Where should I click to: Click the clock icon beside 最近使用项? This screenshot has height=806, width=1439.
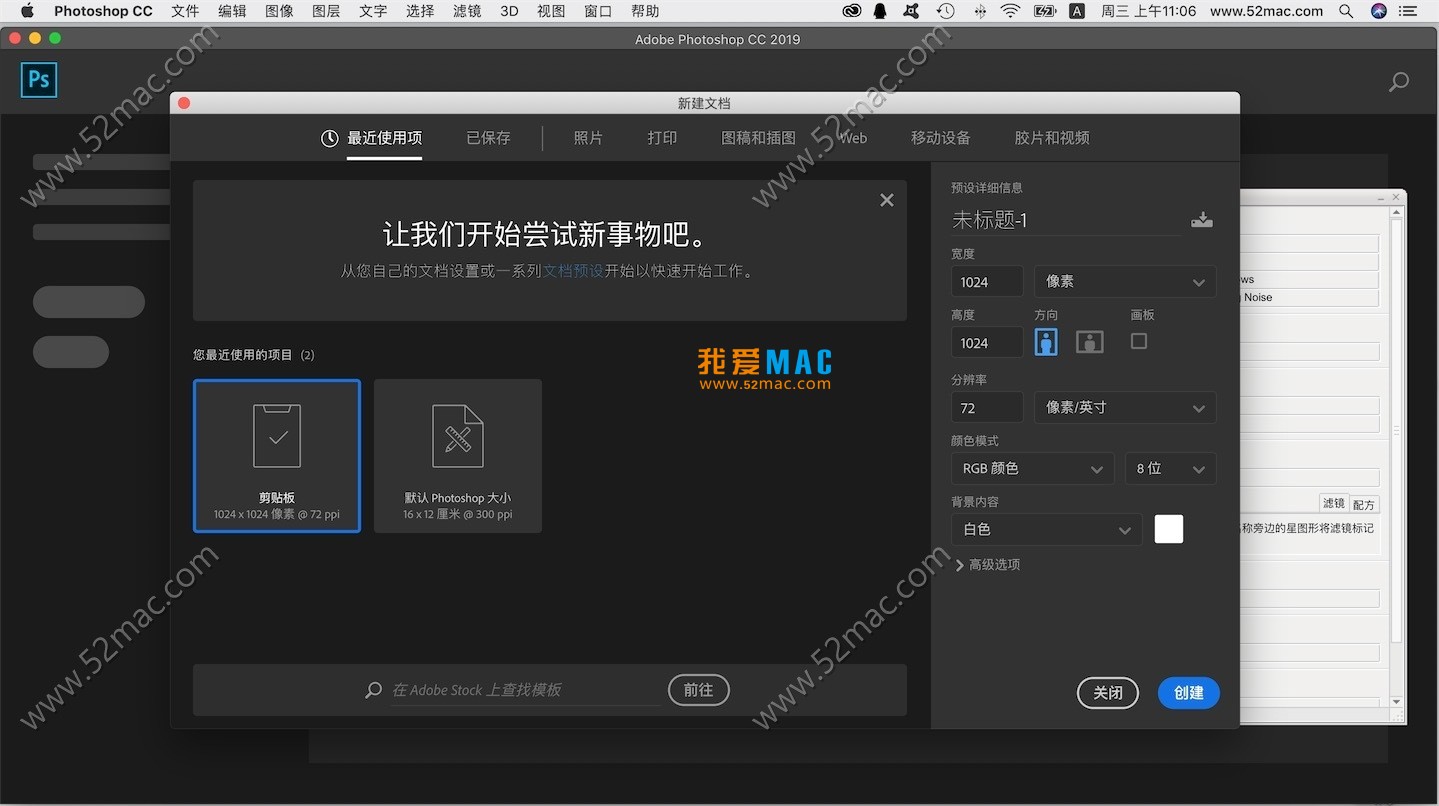[329, 137]
